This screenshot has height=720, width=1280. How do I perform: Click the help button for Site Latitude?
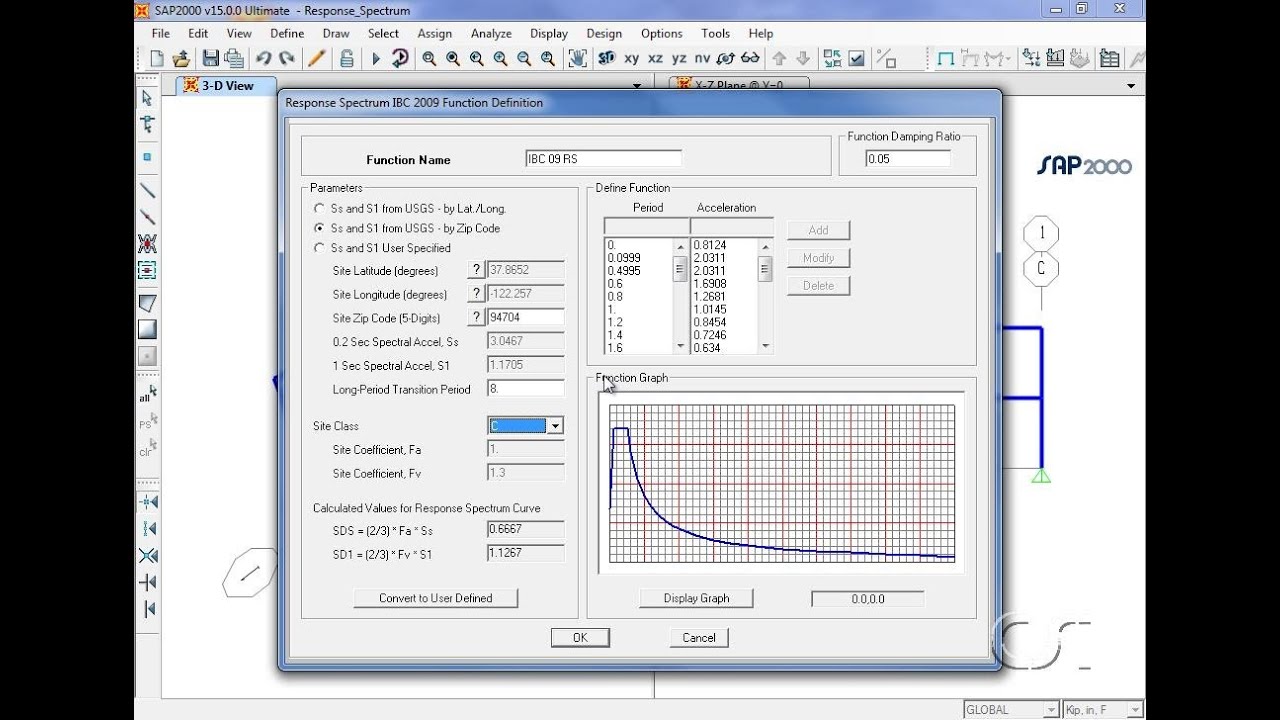(477, 270)
